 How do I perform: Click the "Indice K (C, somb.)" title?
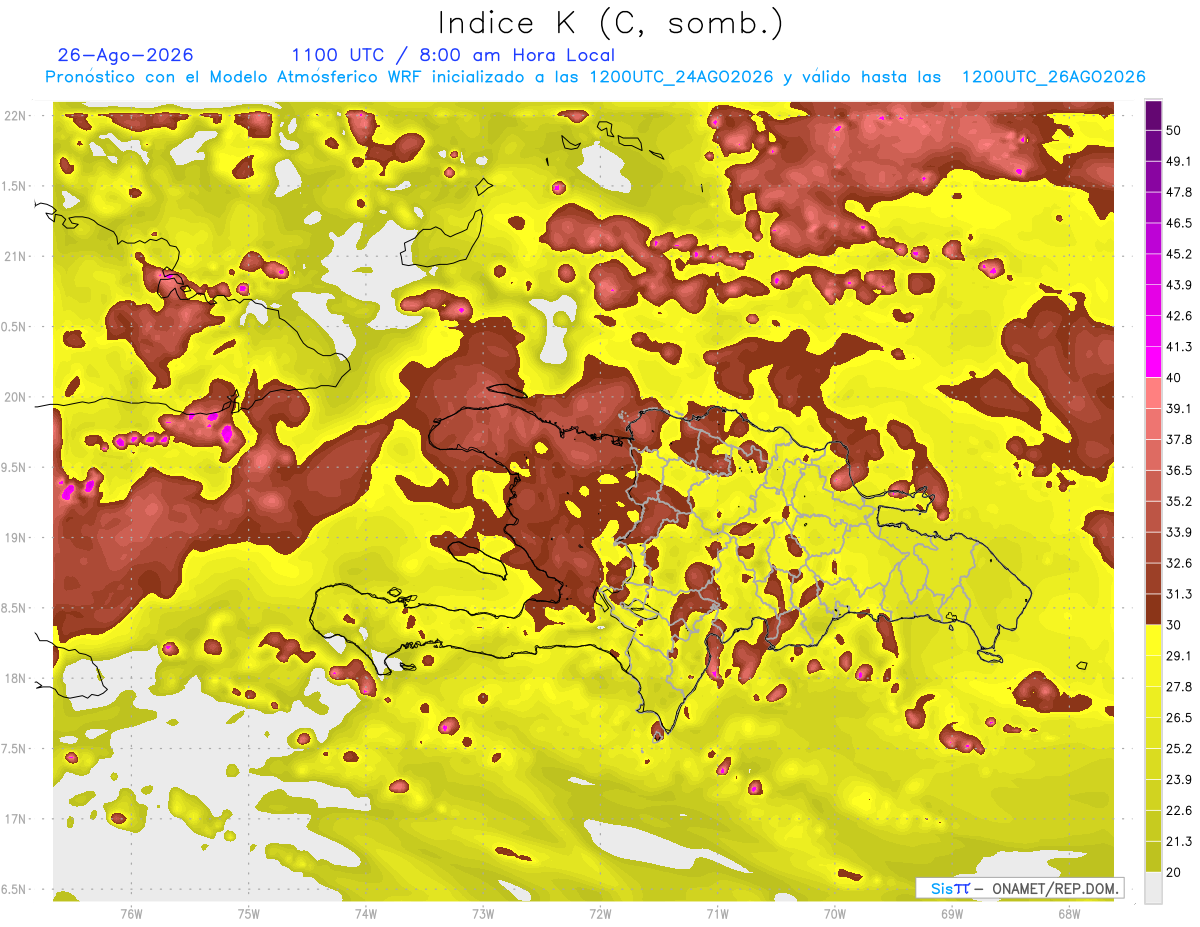(x=610, y=22)
